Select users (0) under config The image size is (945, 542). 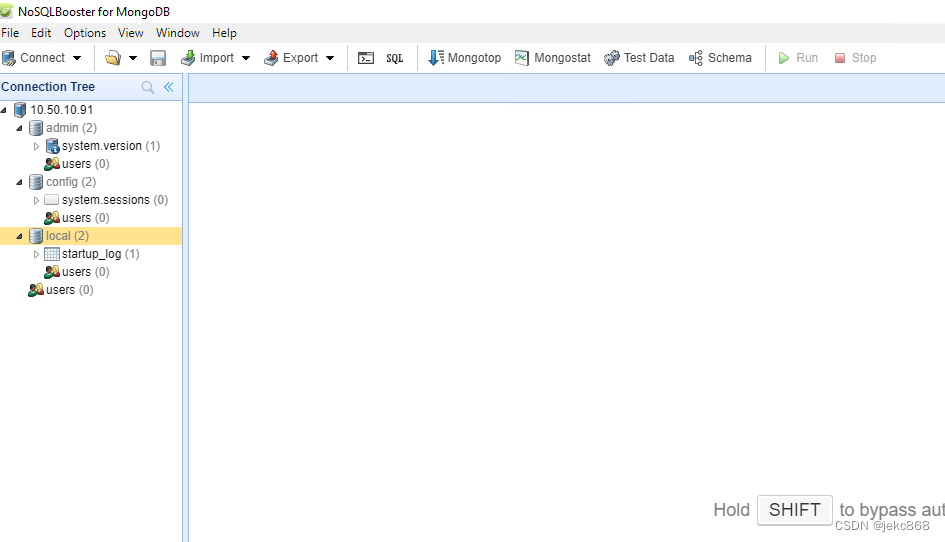coord(91,218)
